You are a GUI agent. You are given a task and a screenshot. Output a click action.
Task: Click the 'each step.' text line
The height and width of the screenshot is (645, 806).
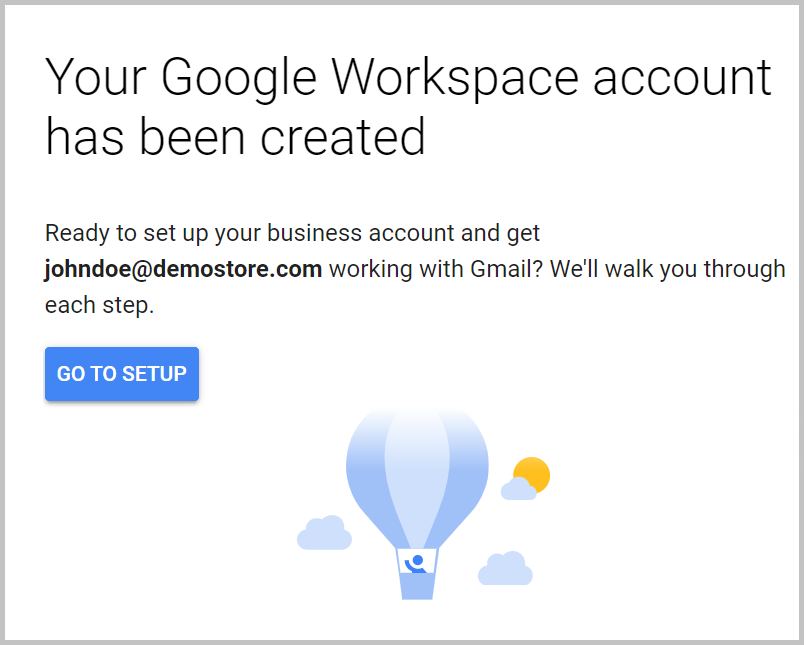pyautogui.click(x=100, y=305)
